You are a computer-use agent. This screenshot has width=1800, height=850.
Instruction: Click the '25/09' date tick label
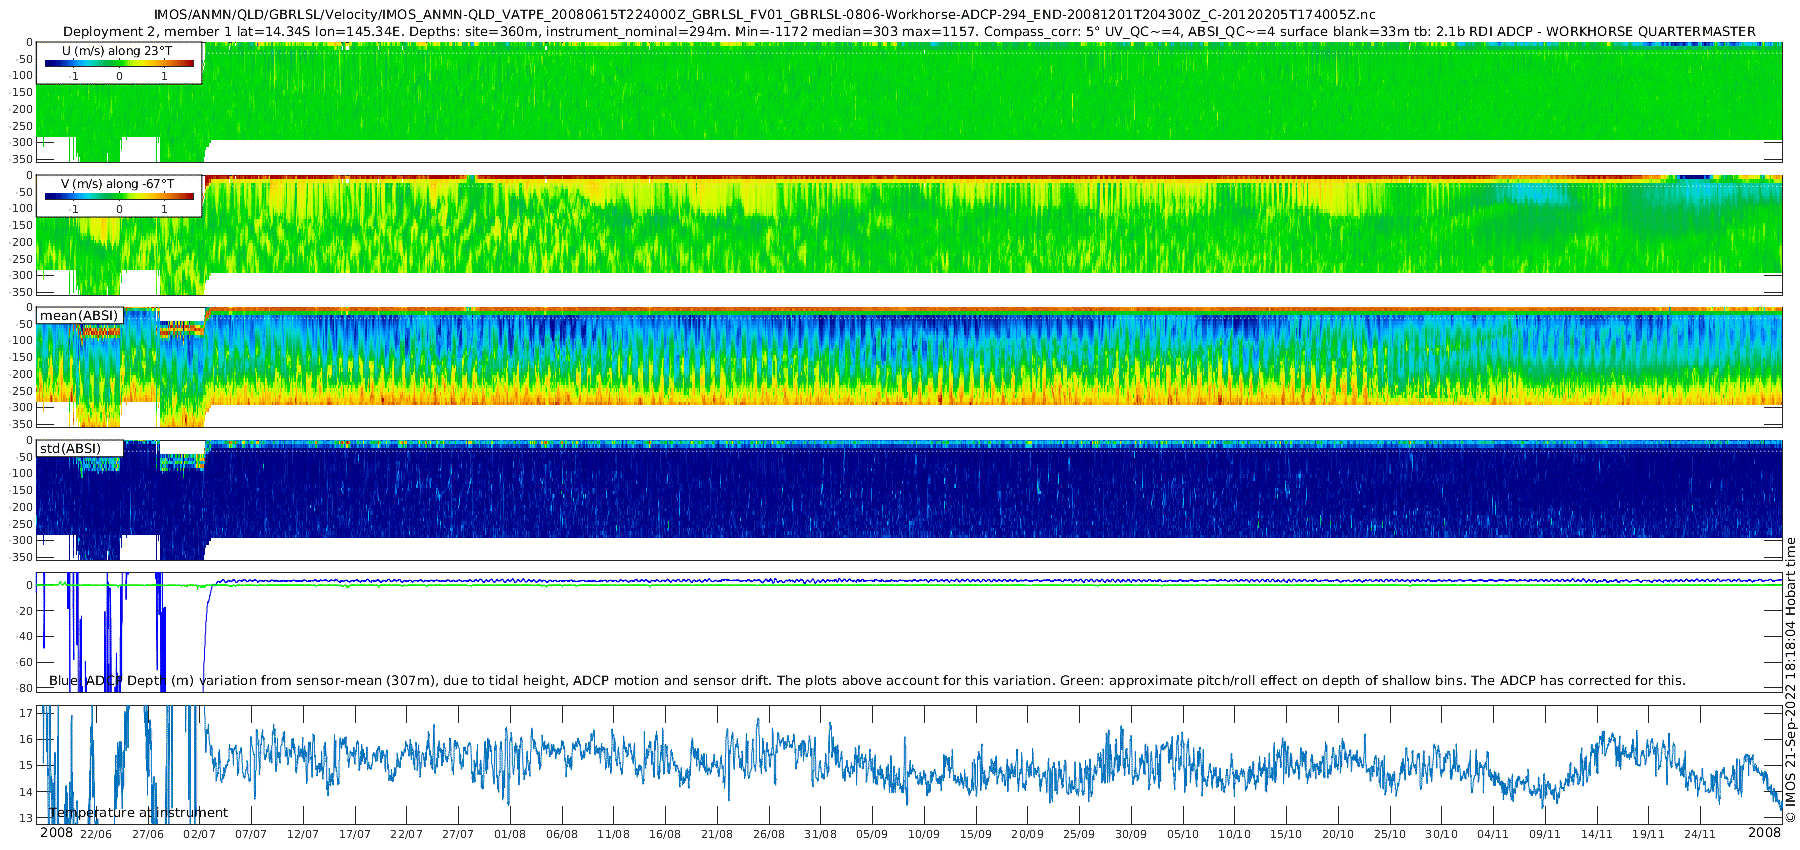pos(1079,834)
